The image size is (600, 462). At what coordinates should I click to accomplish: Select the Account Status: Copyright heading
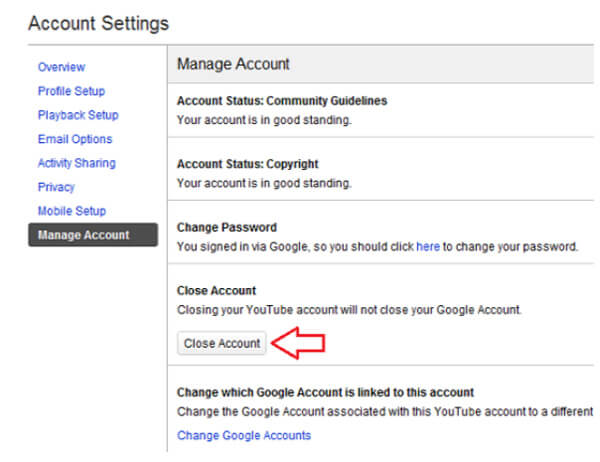pos(248,164)
